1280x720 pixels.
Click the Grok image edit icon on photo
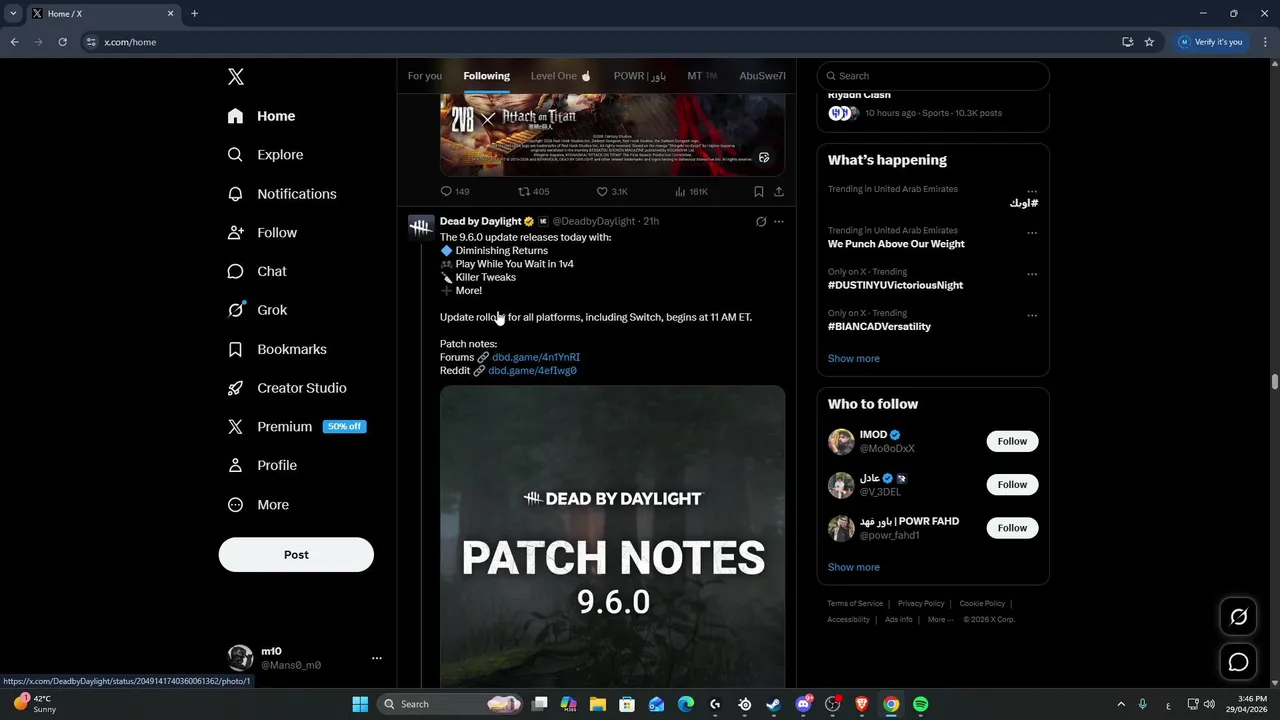(x=764, y=158)
